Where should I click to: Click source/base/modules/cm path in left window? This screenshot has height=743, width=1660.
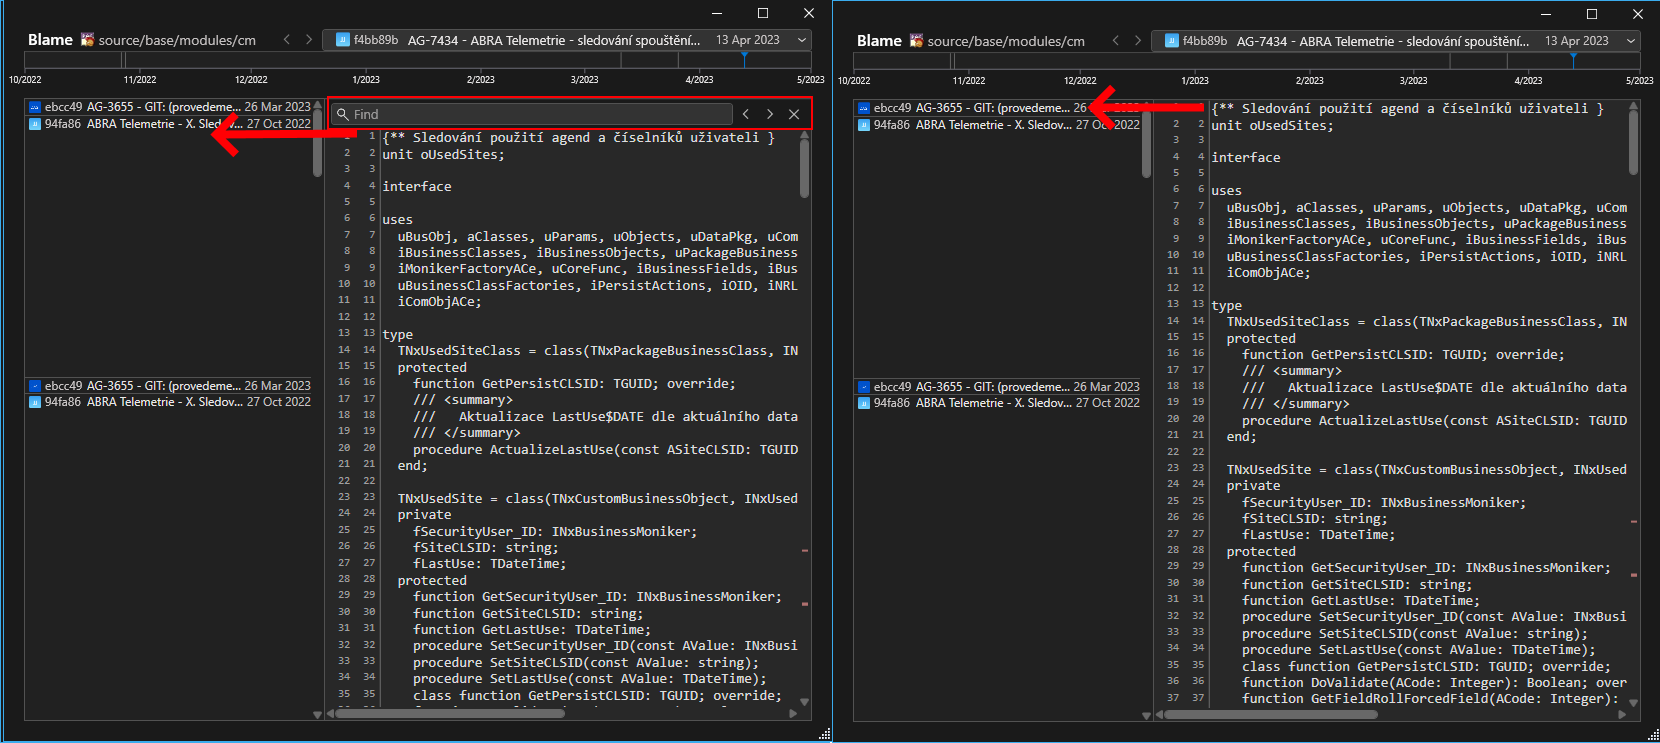pos(177,40)
